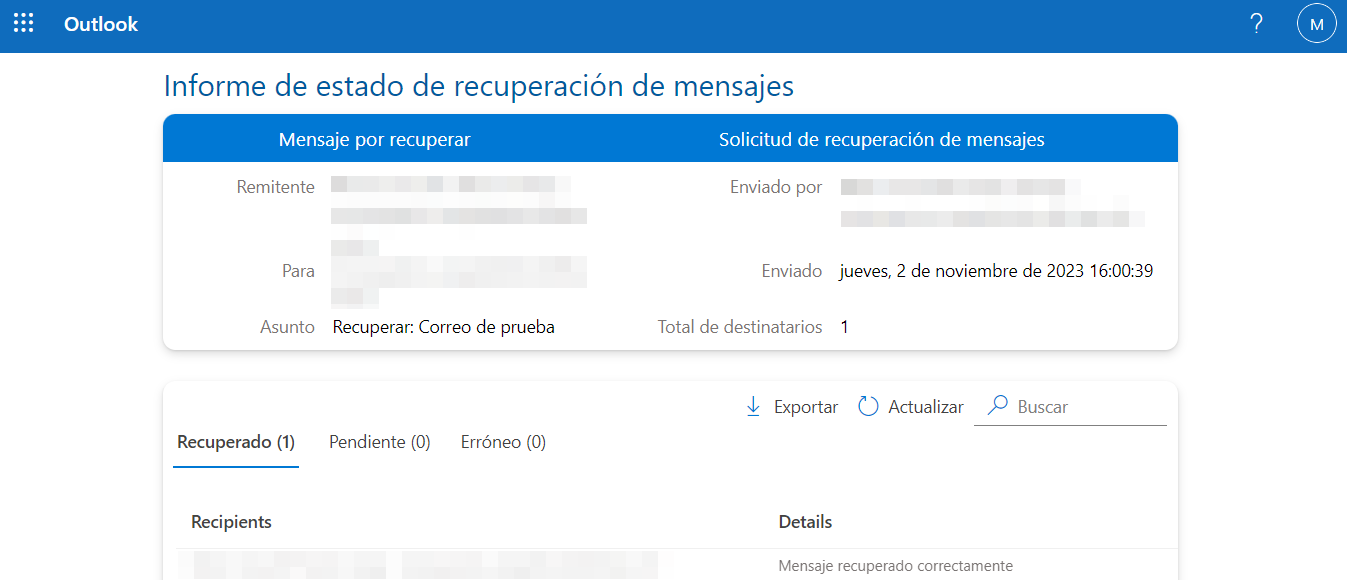This screenshot has width=1352, height=580.
Task: Switch to the Pendiente (0) tab
Action: tap(379, 442)
